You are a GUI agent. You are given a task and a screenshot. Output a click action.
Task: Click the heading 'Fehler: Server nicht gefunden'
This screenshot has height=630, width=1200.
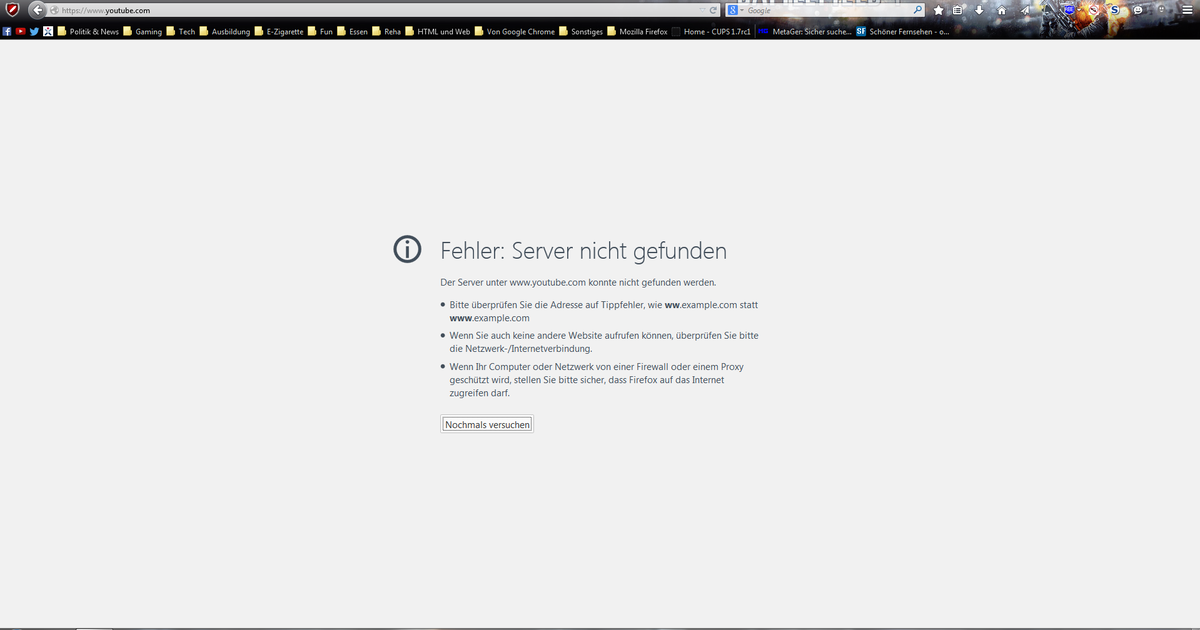tap(584, 250)
